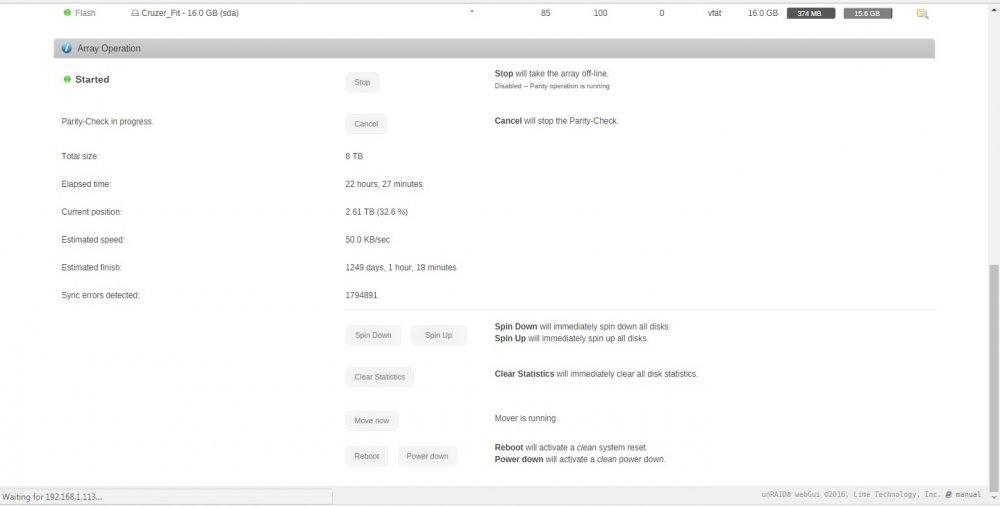Viewport: 1000px width, 506px height.
Task: Click the 'vfat' filesystem cell
Action: [714, 13]
